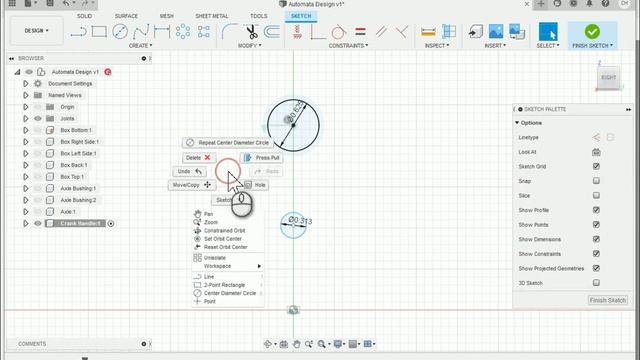Click Repeat Center Diameter Circle

[228, 142]
